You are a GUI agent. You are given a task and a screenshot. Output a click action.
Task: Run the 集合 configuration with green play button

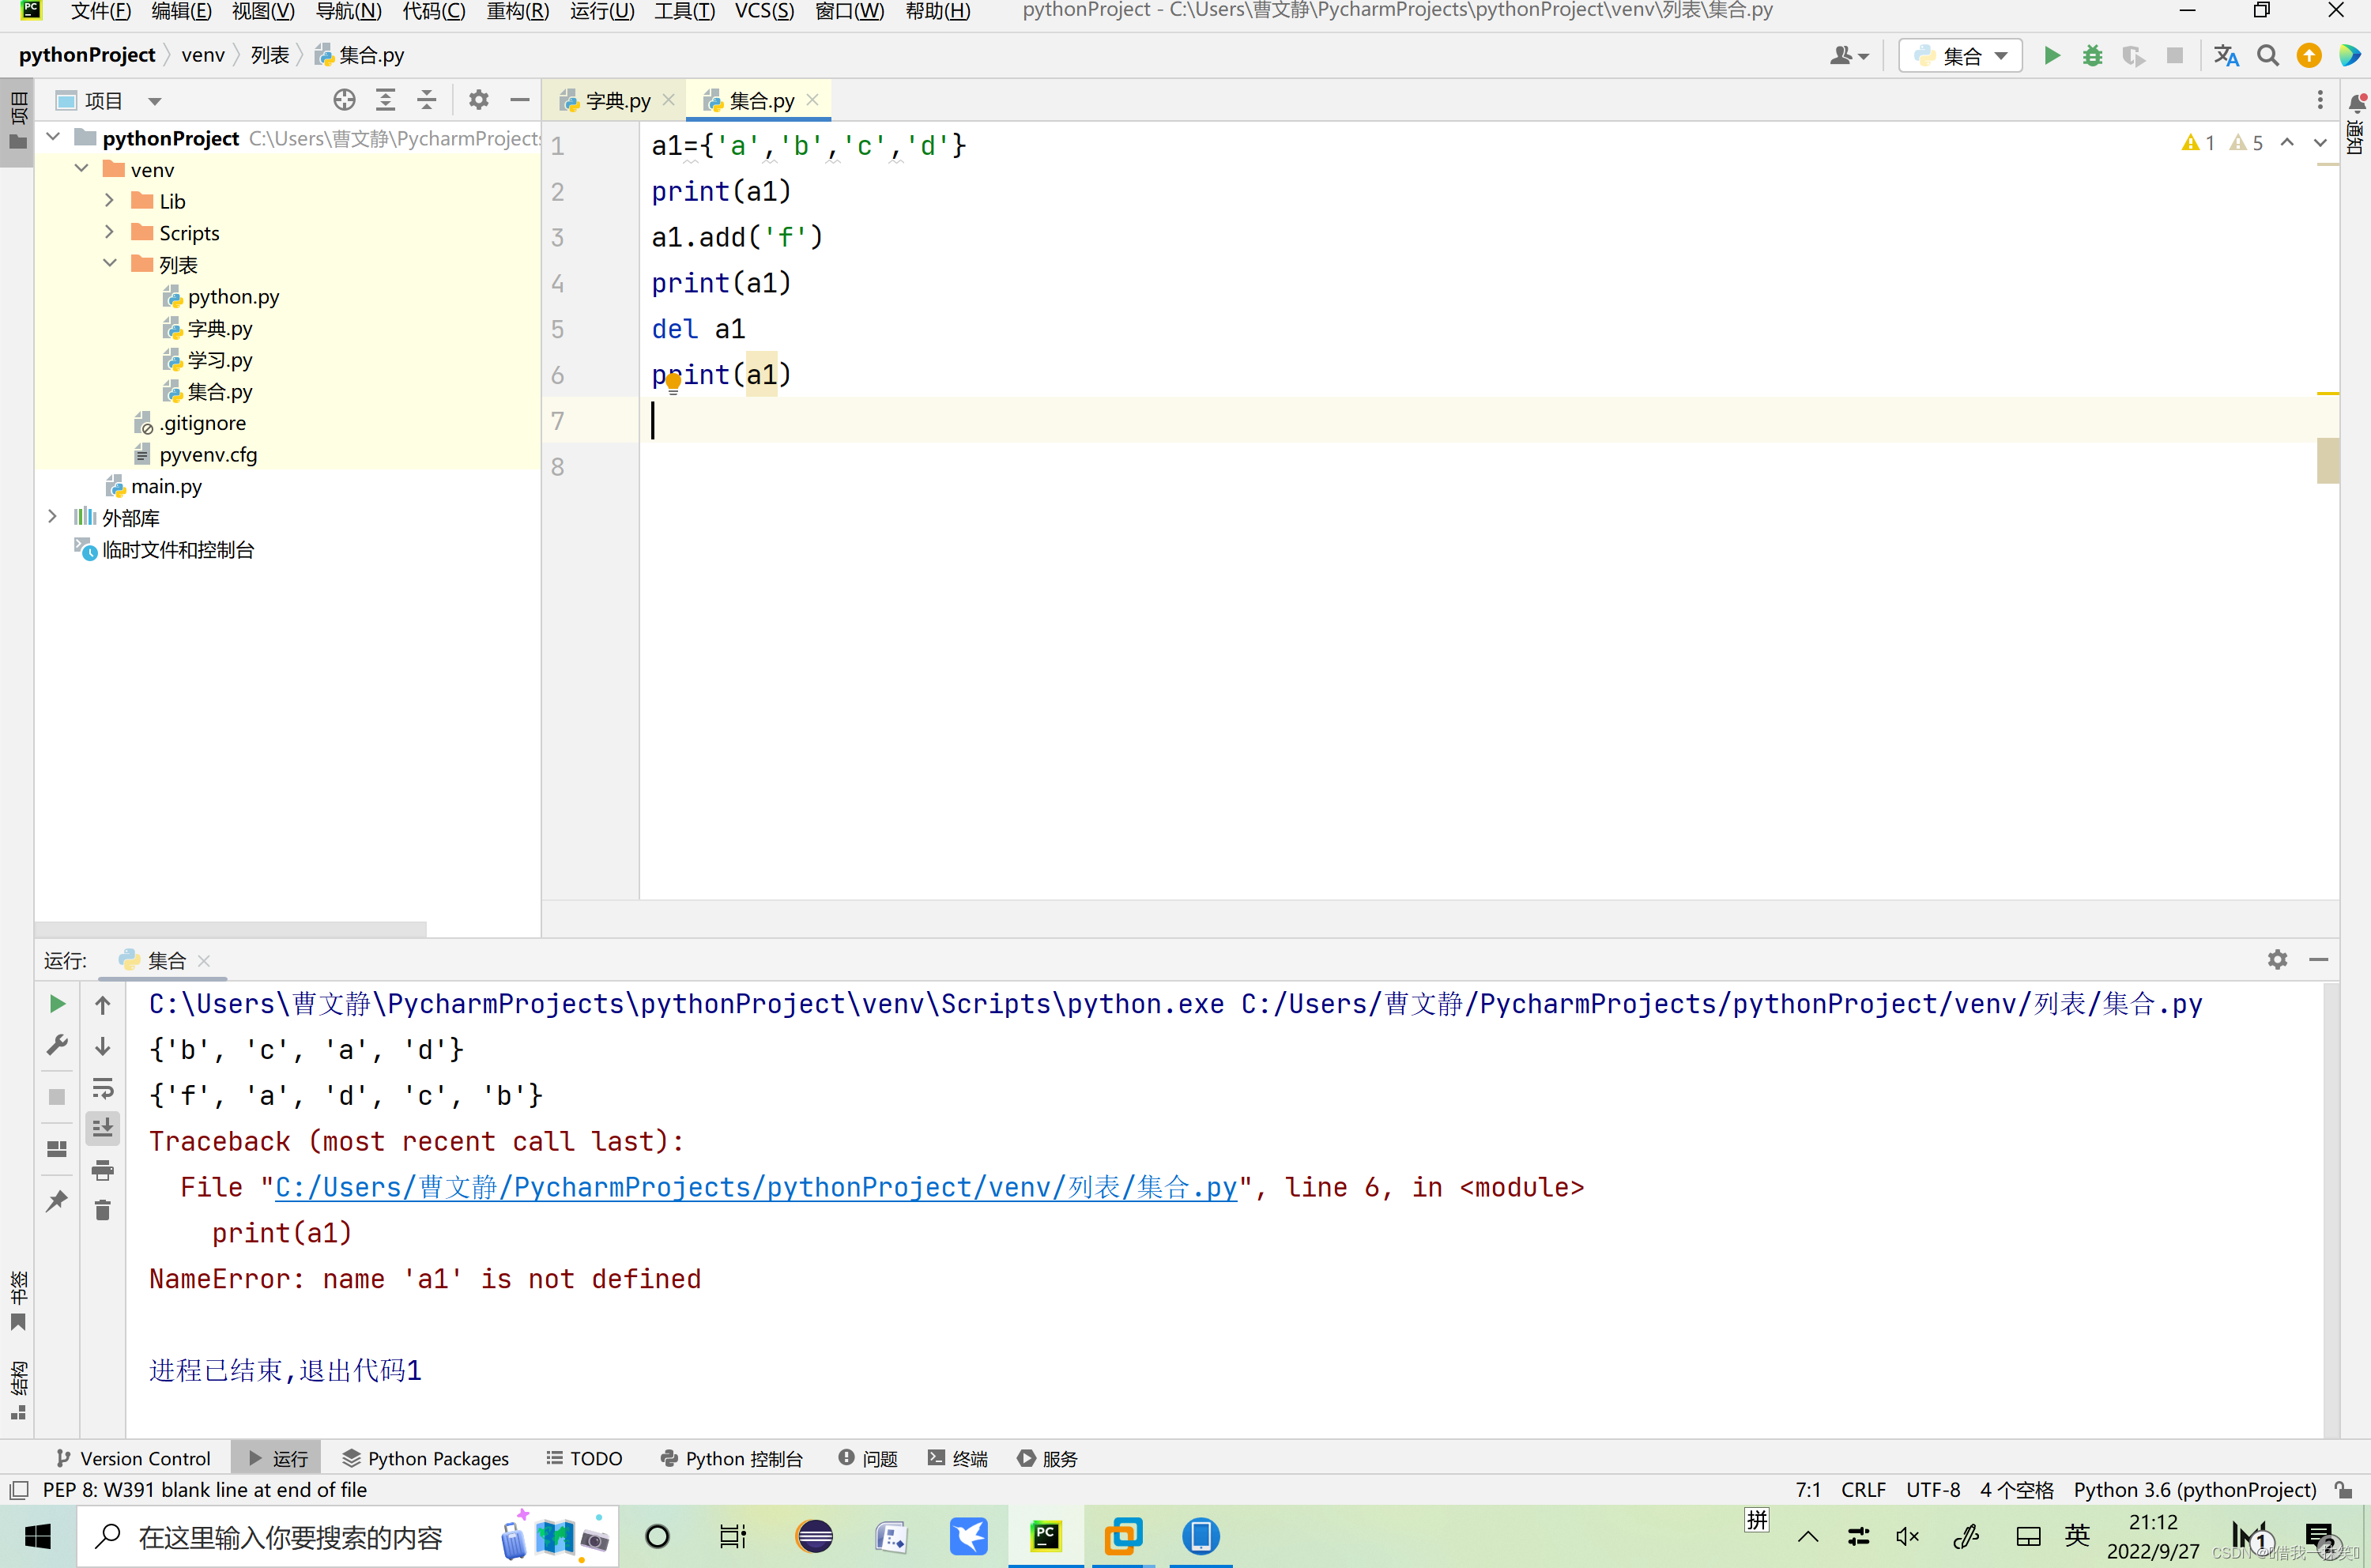point(2052,55)
